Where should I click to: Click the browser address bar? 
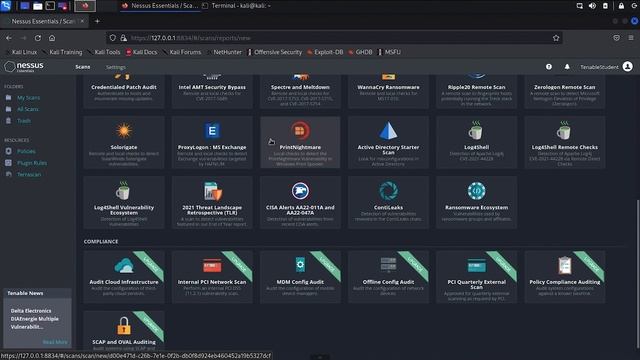click(x=335, y=38)
